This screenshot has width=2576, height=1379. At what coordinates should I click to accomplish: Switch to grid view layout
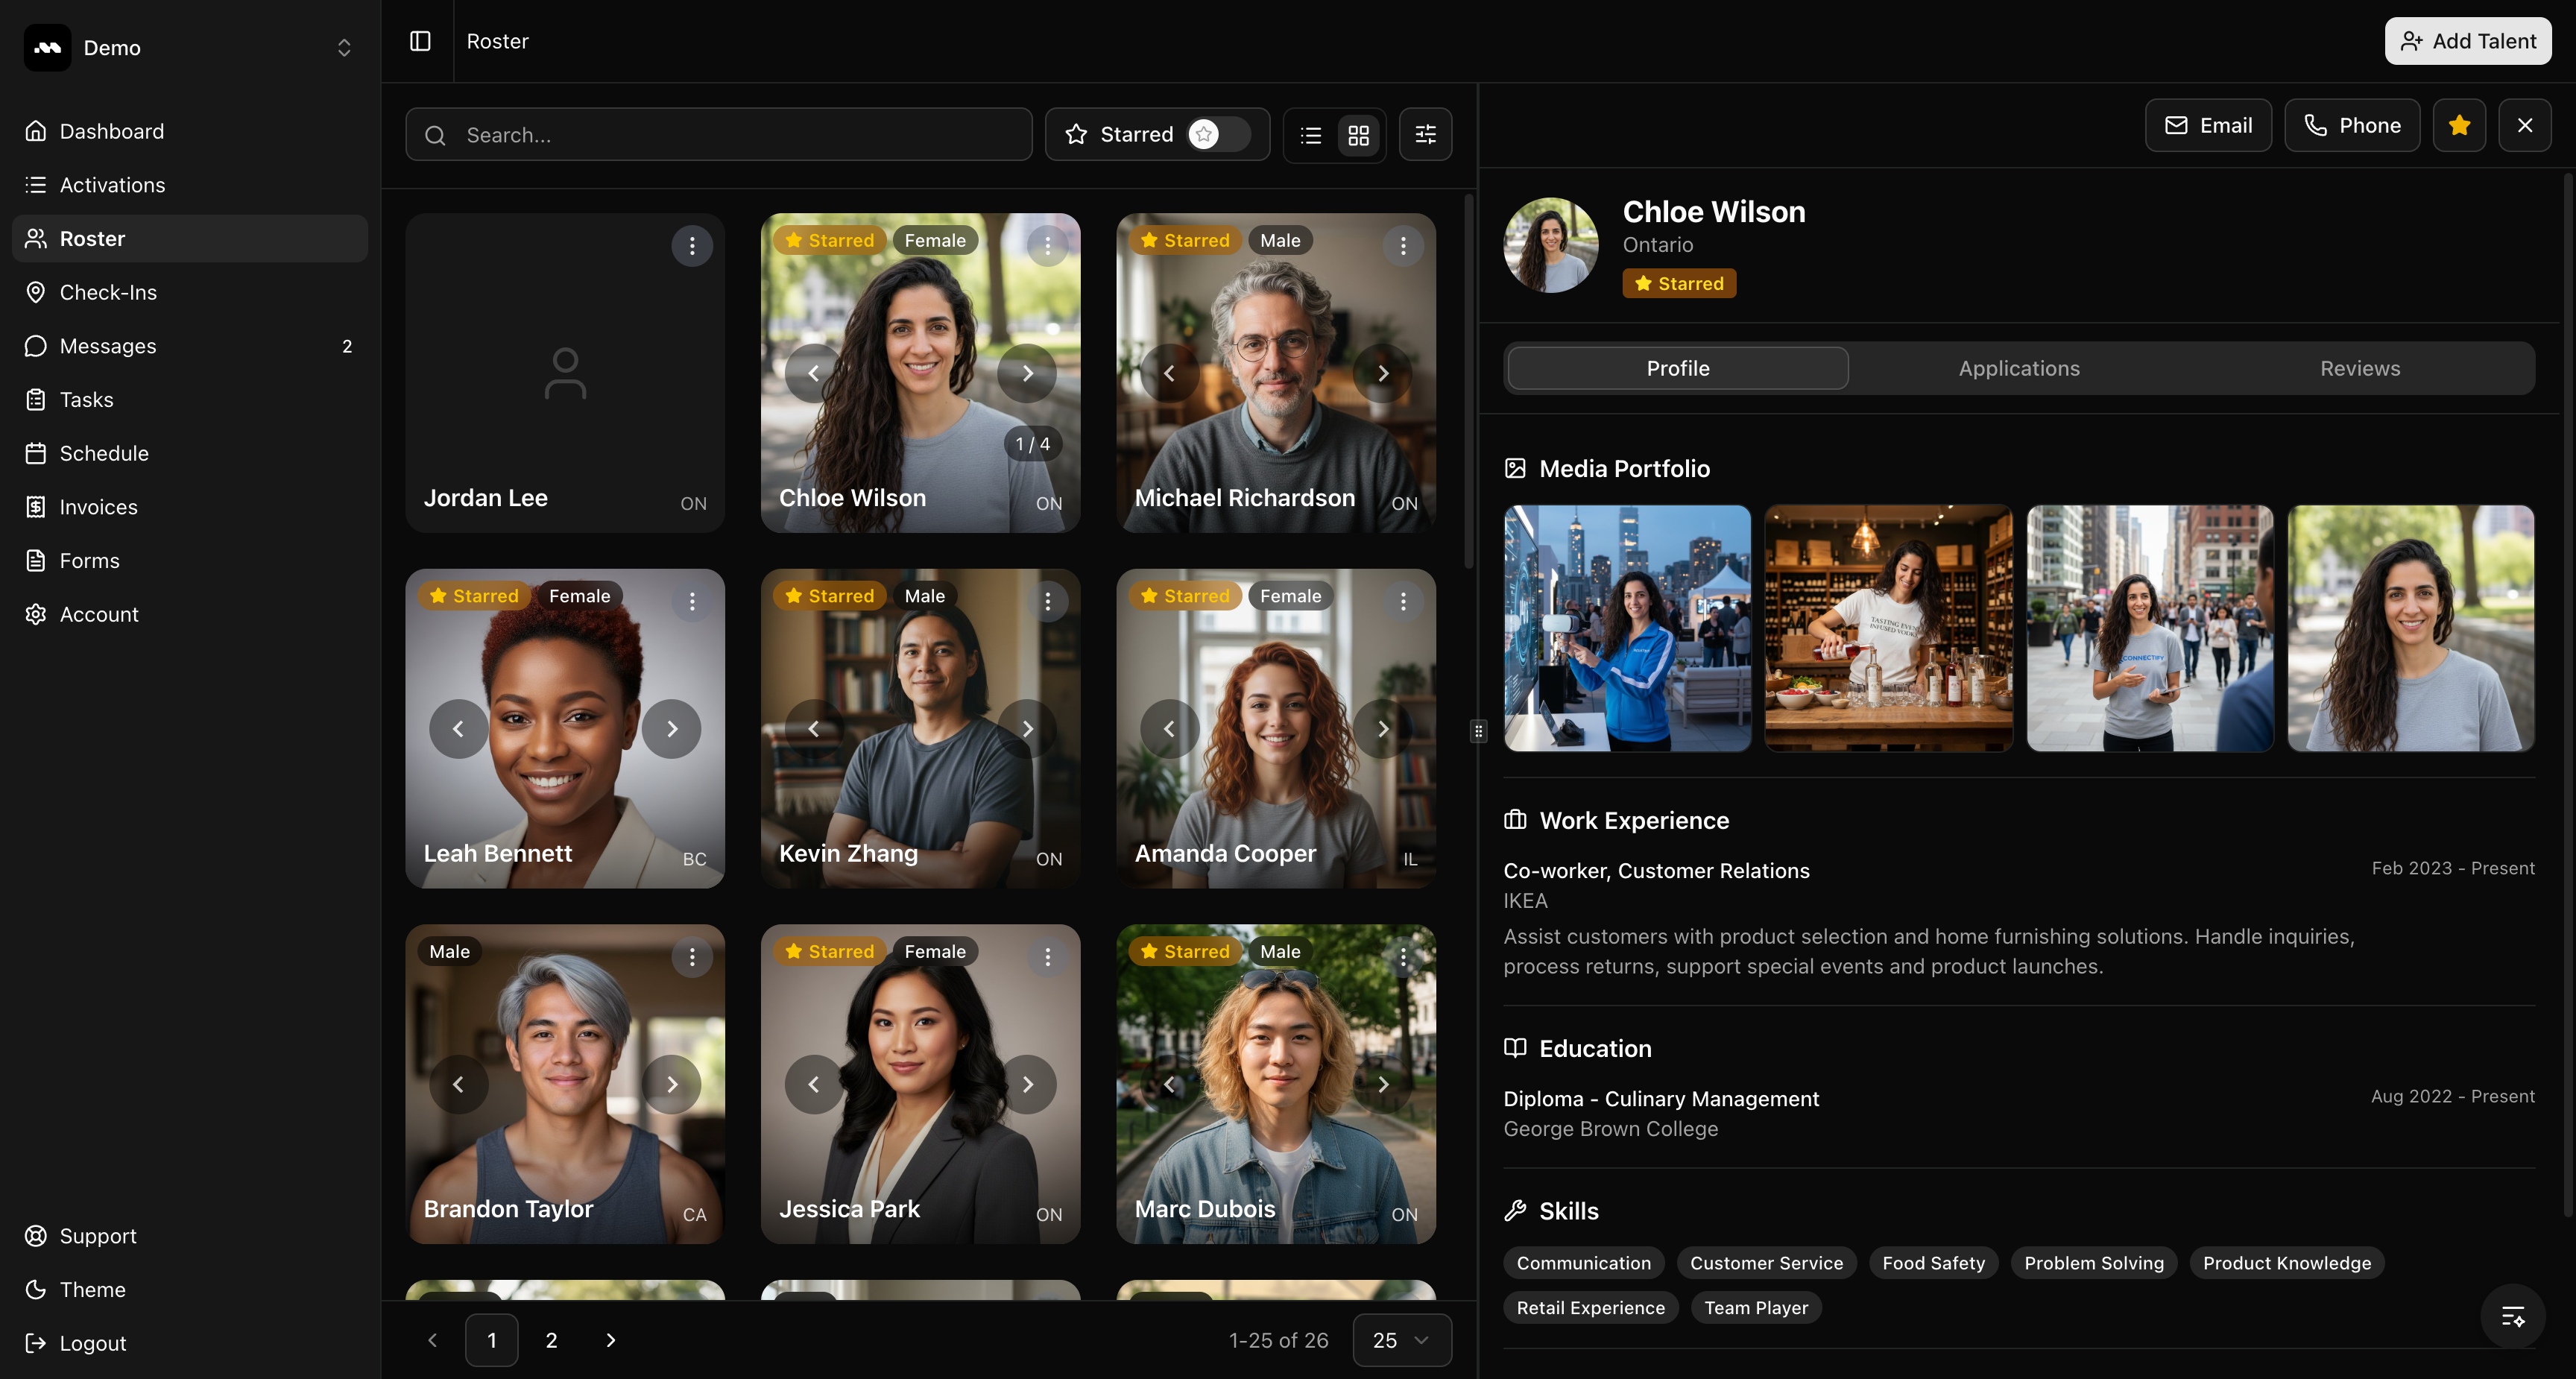click(x=1358, y=135)
